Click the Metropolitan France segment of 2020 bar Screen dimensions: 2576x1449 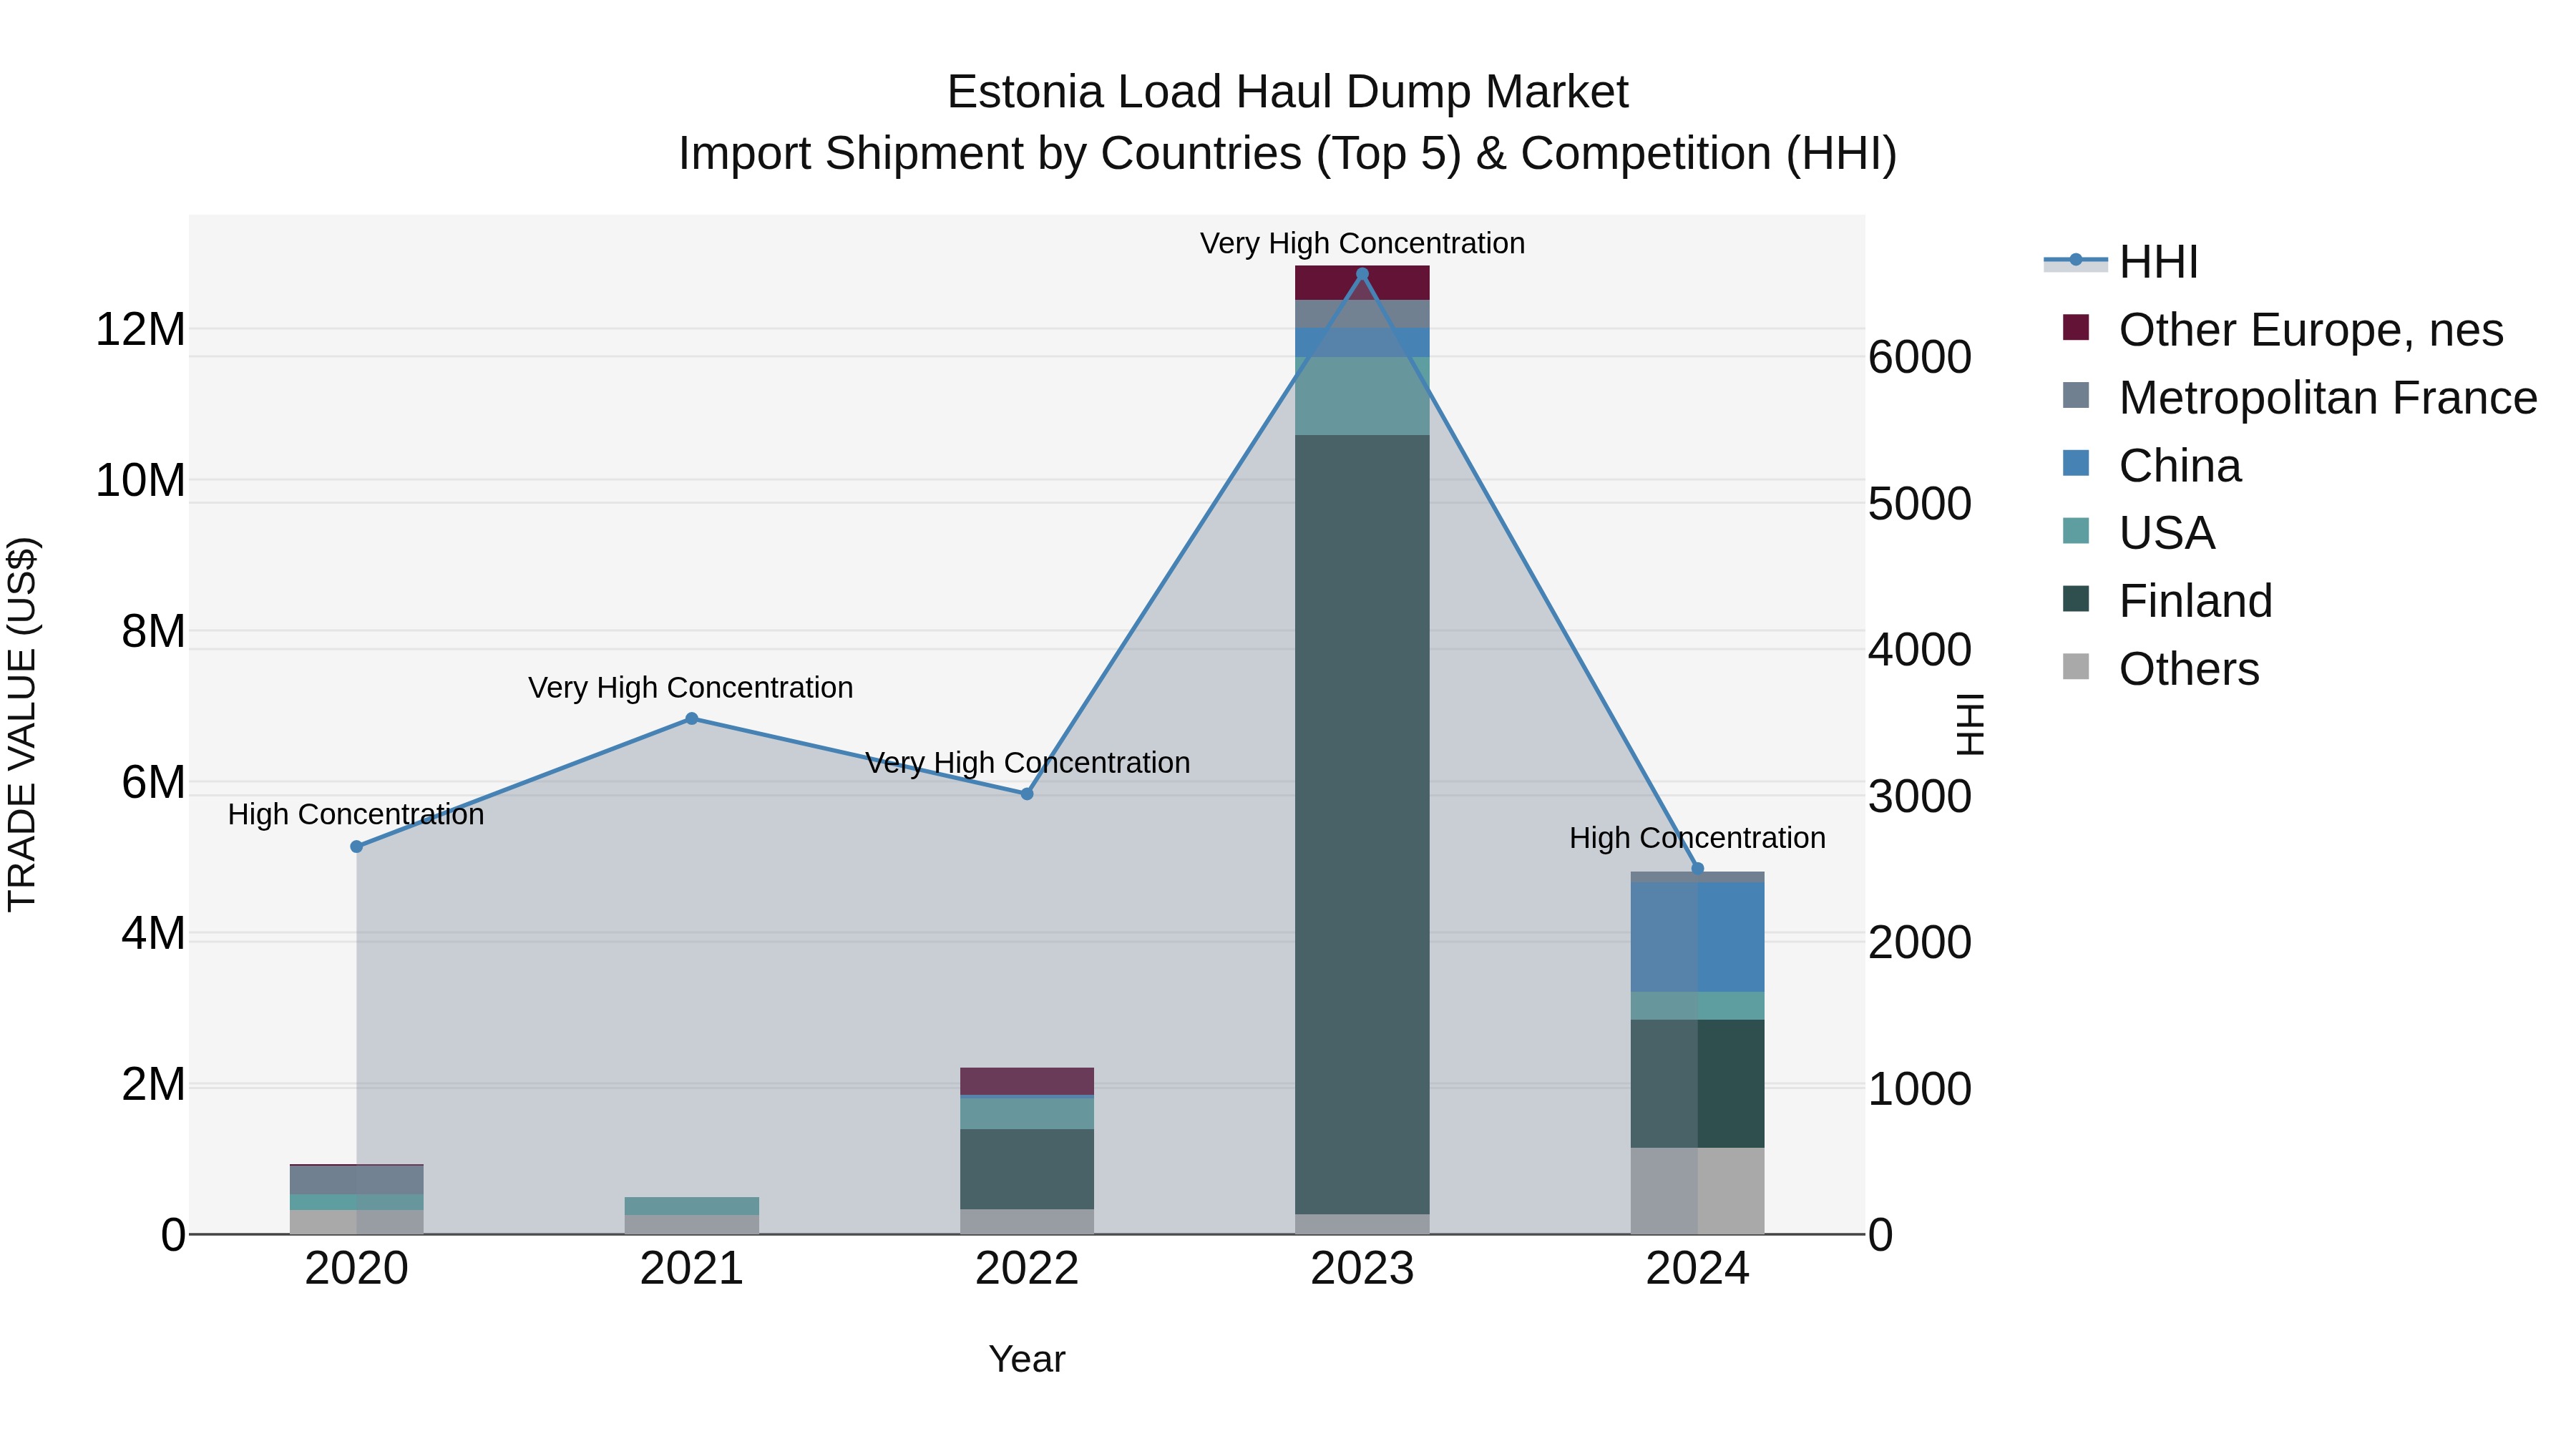[x=357, y=1180]
